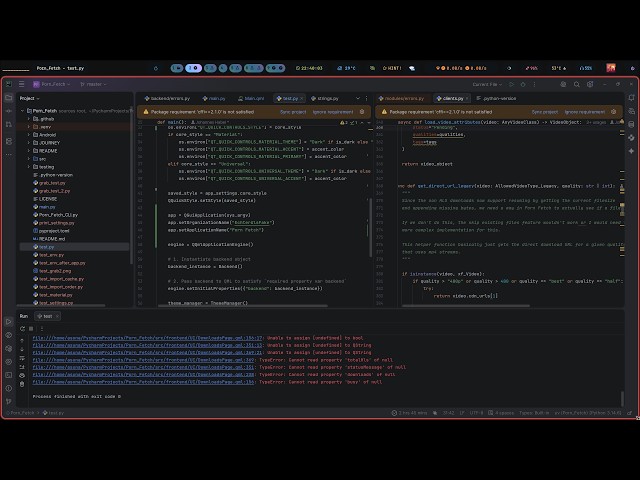640x480 pixels.
Task: Expand the .github folder
Action: pyautogui.click(x=29, y=119)
